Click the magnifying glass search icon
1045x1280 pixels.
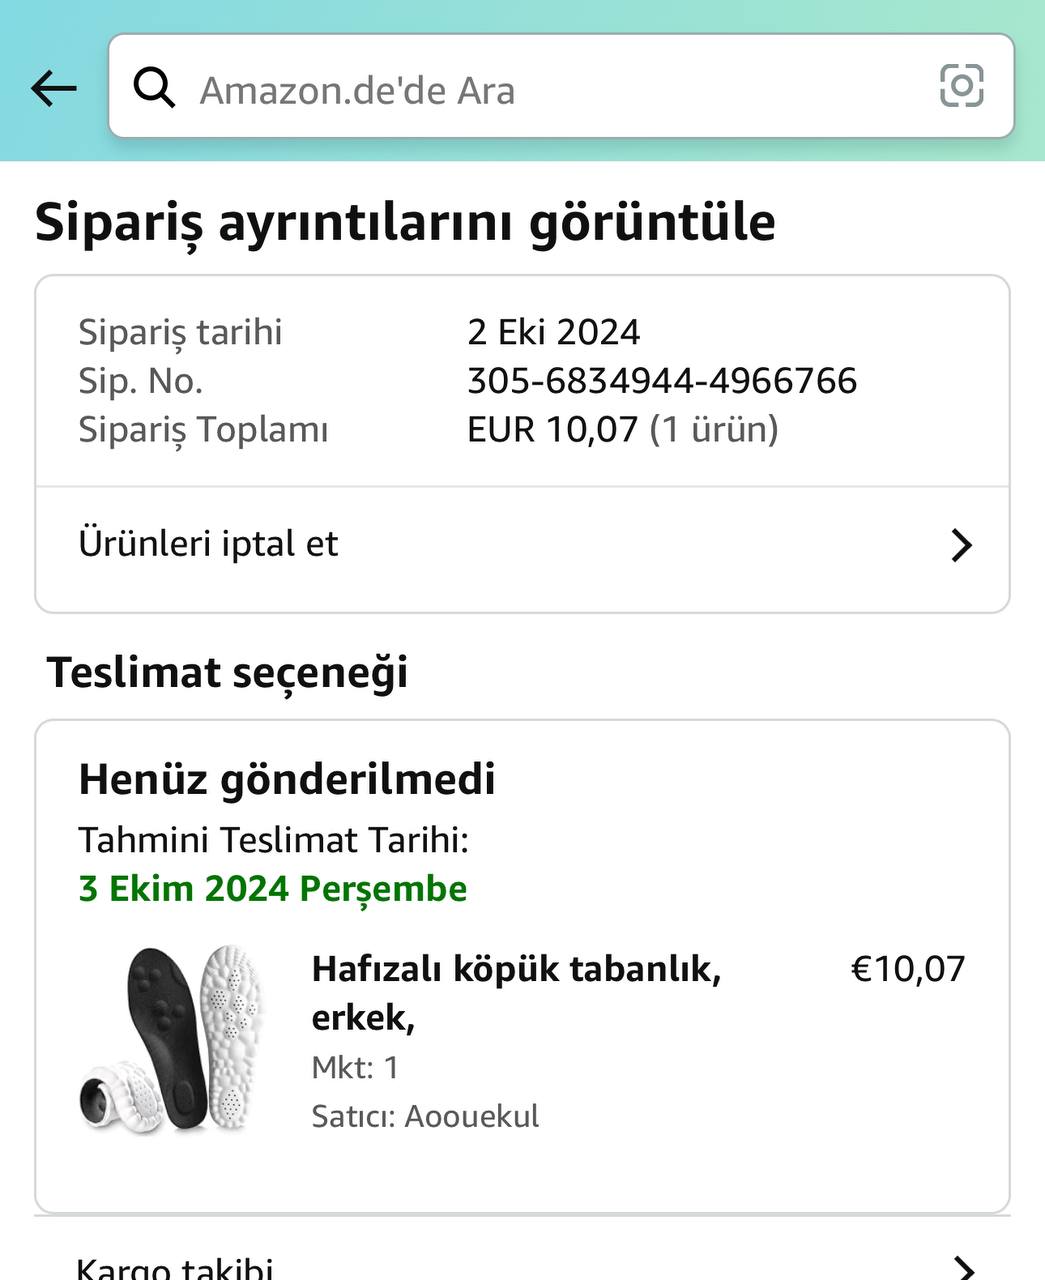[154, 89]
